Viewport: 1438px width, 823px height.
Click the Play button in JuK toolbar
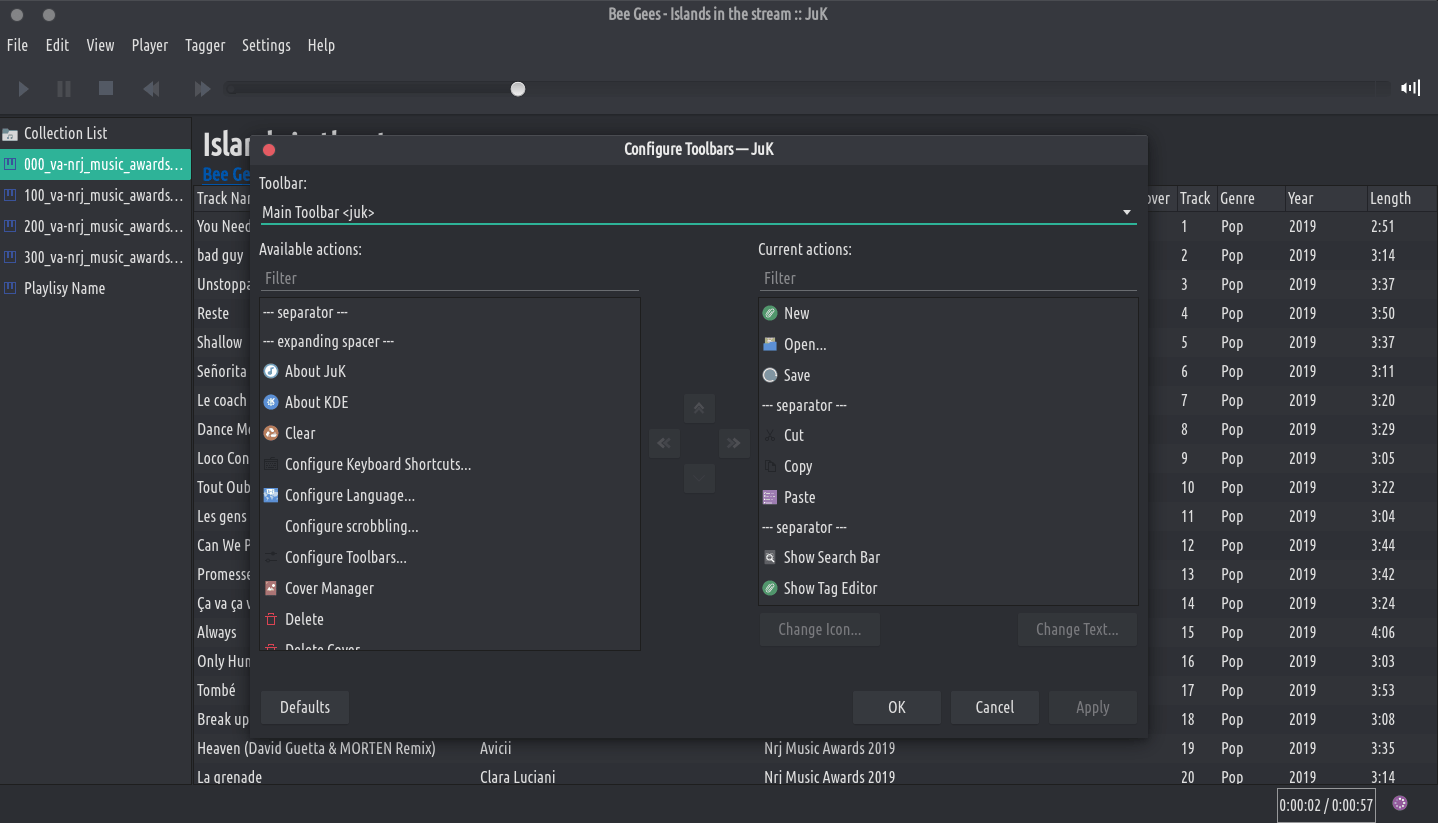[24, 89]
